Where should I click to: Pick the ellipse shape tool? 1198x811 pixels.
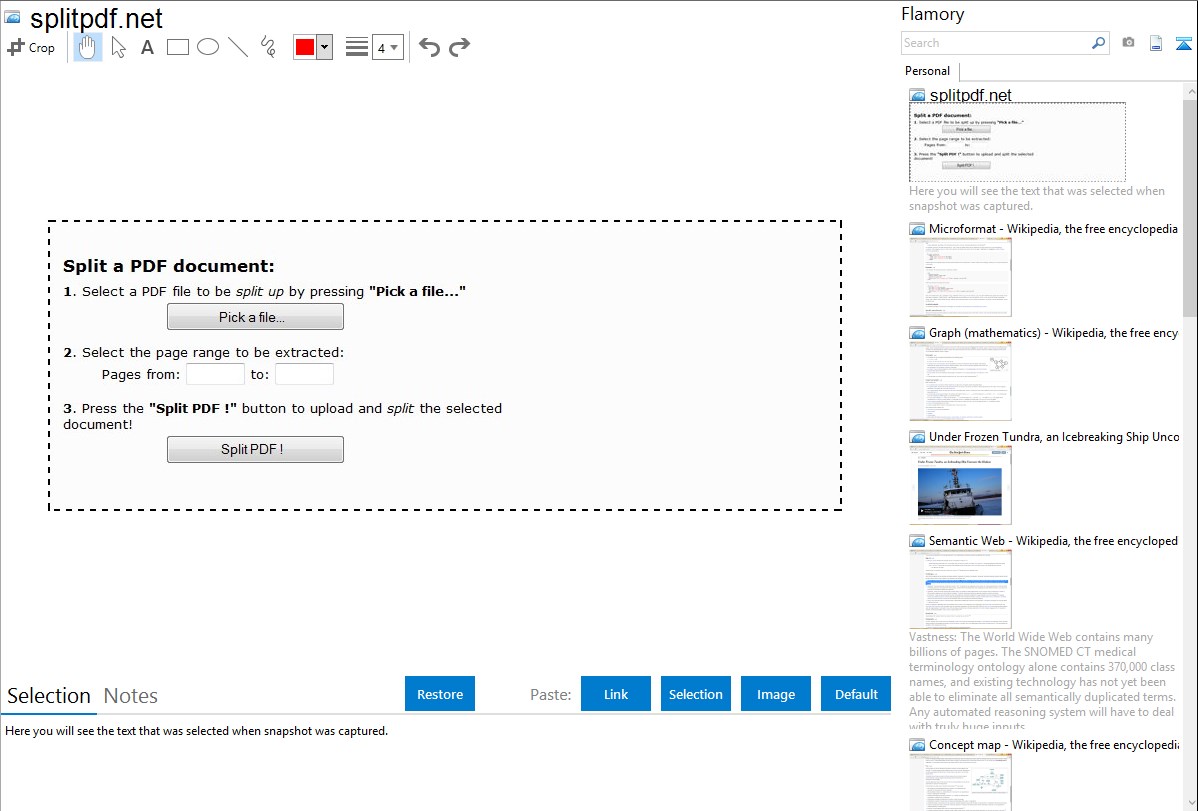pyautogui.click(x=208, y=47)
